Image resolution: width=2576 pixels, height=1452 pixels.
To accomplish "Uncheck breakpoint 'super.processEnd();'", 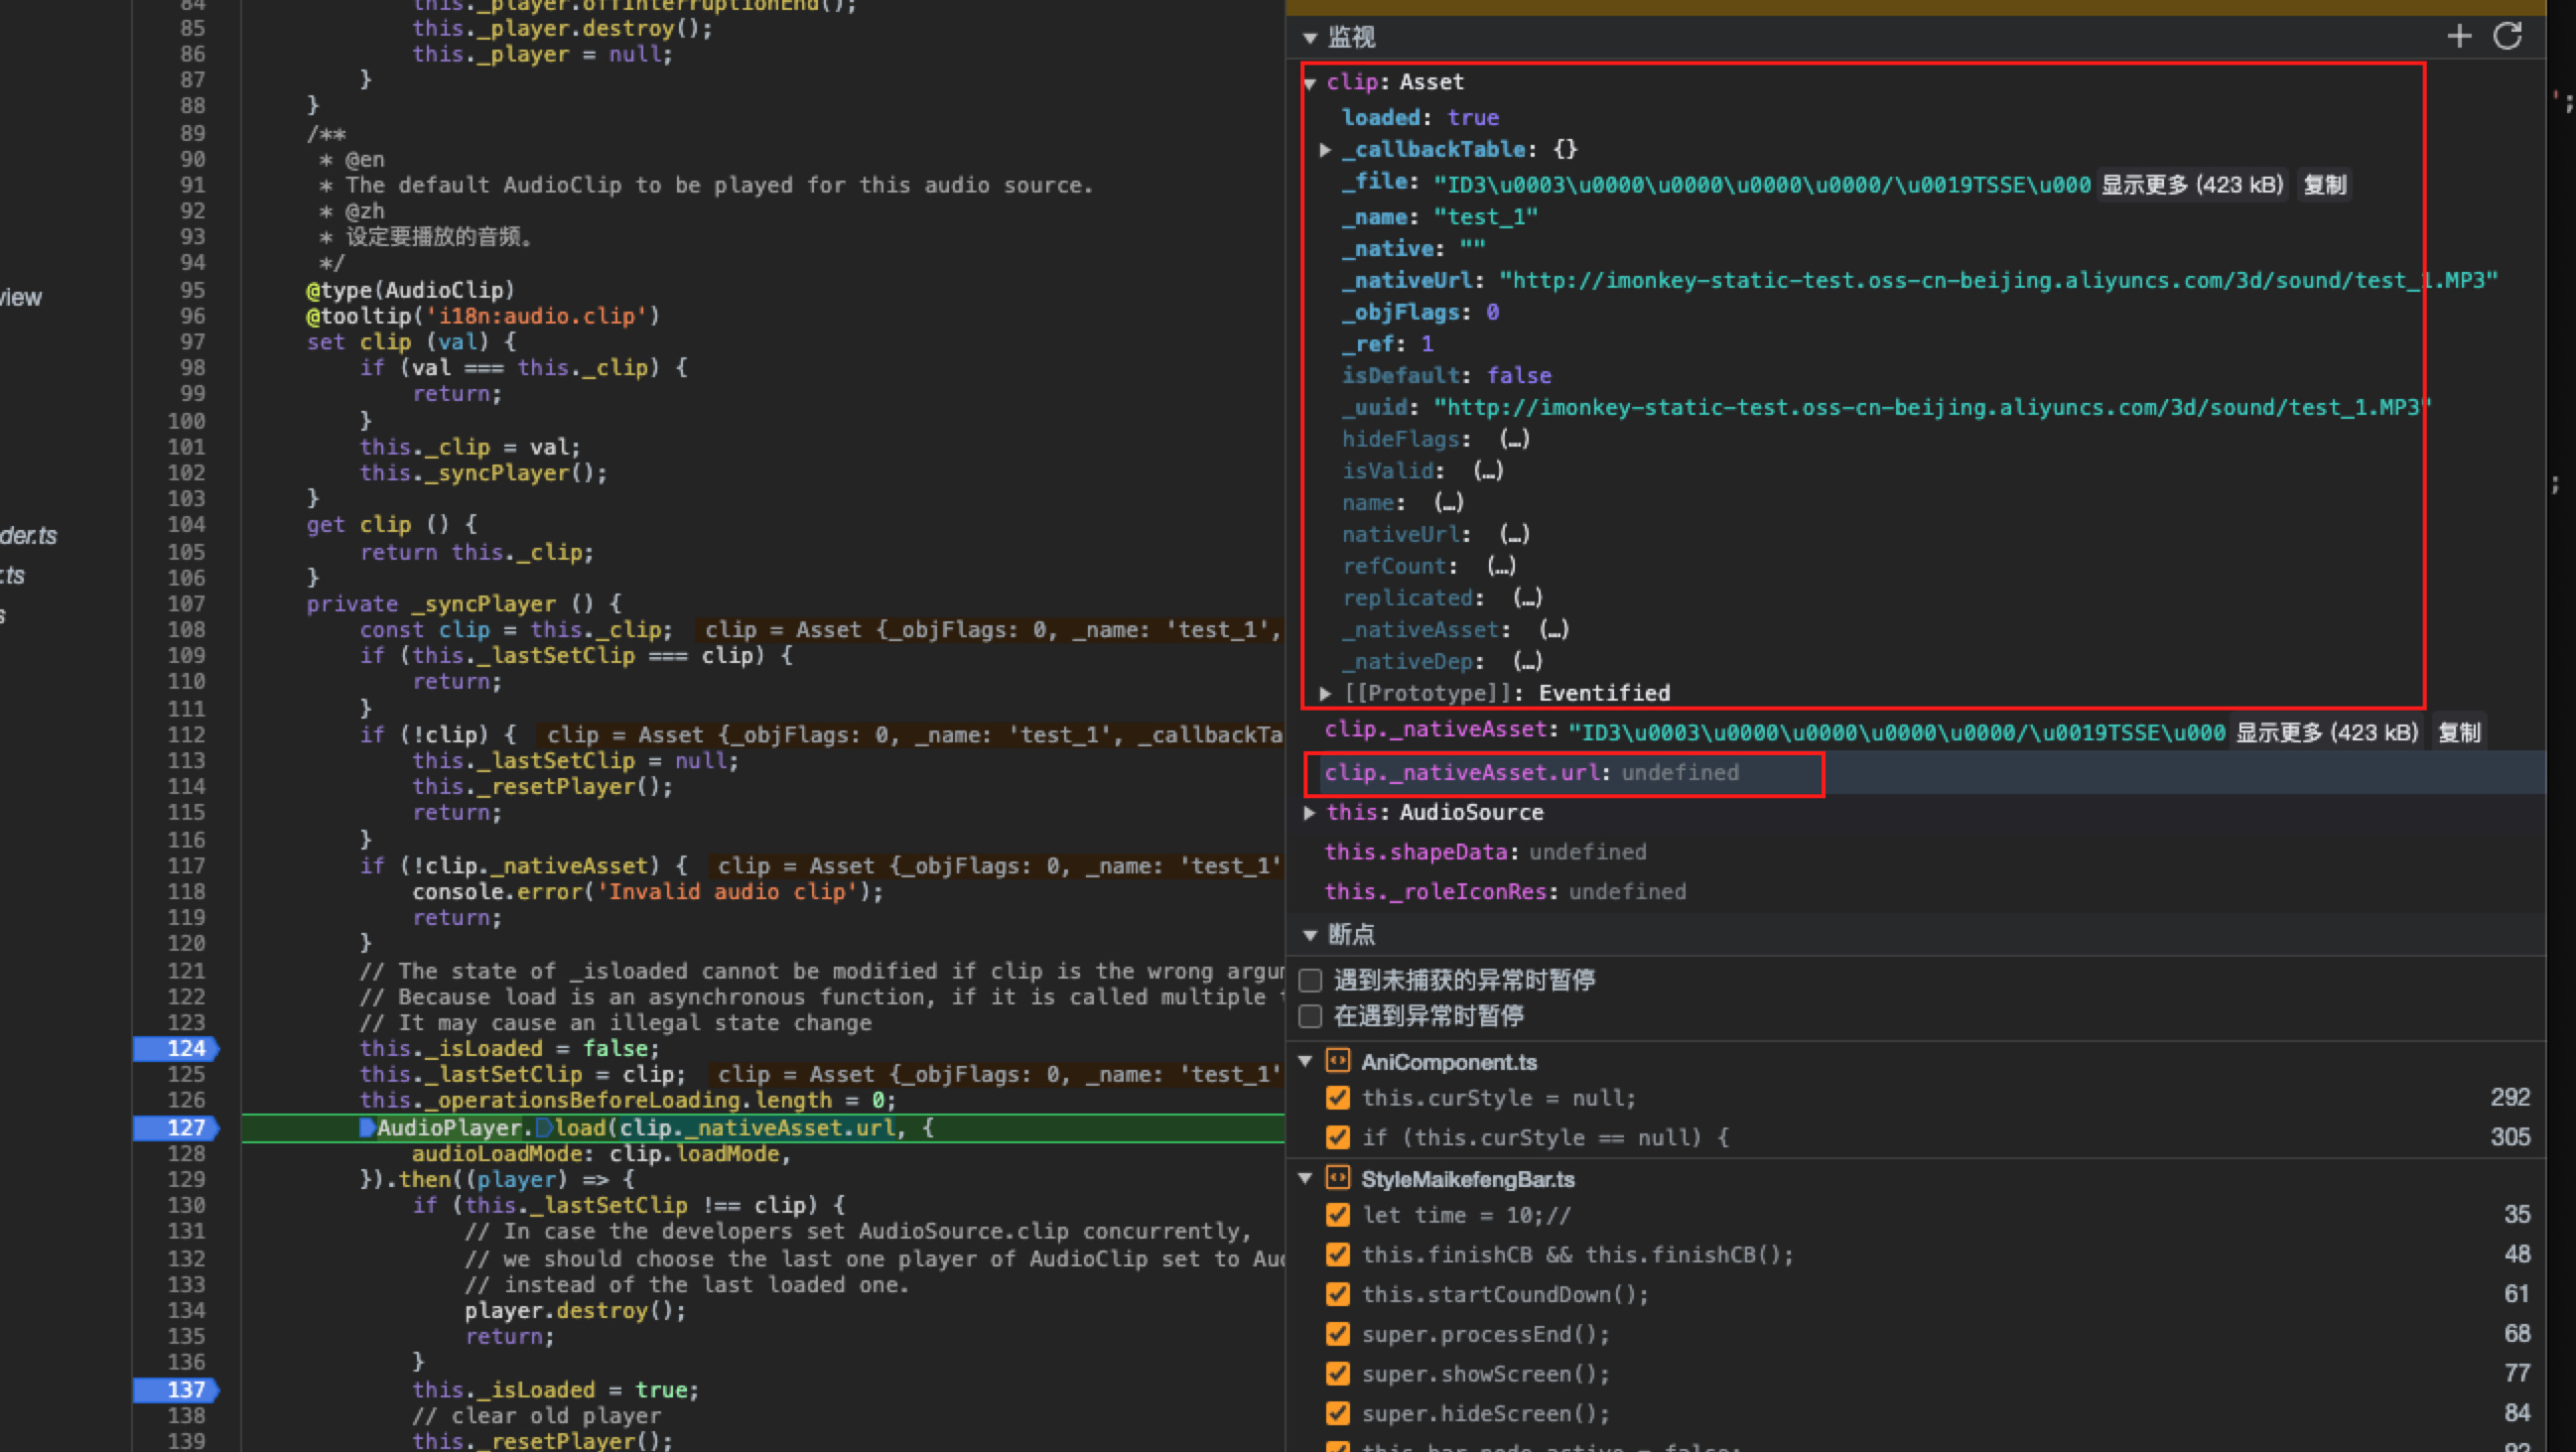I will click(1337, 1334).
